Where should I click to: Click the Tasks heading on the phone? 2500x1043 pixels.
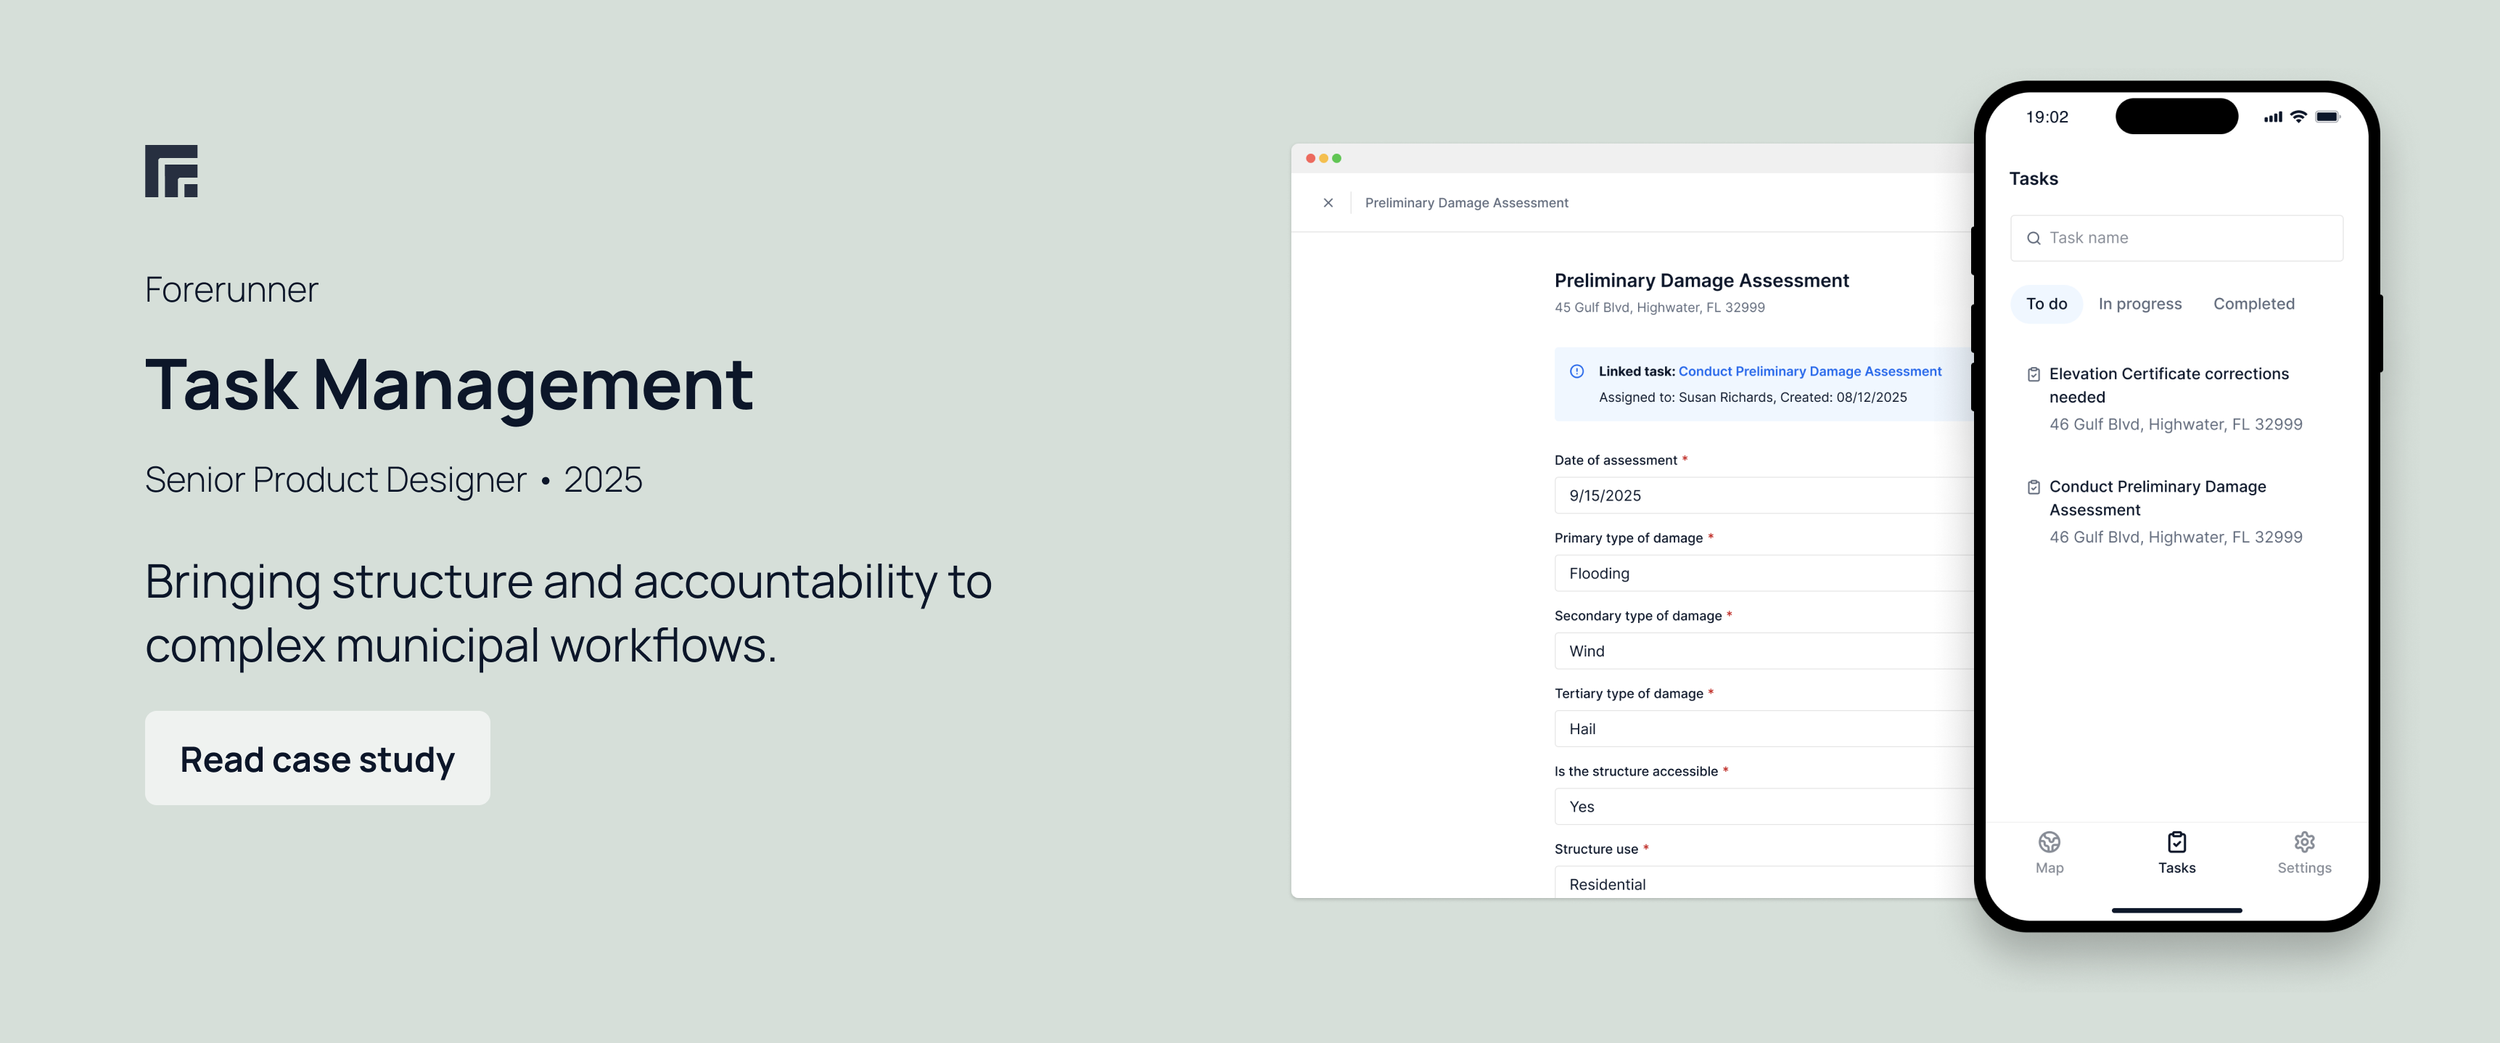2033,179
